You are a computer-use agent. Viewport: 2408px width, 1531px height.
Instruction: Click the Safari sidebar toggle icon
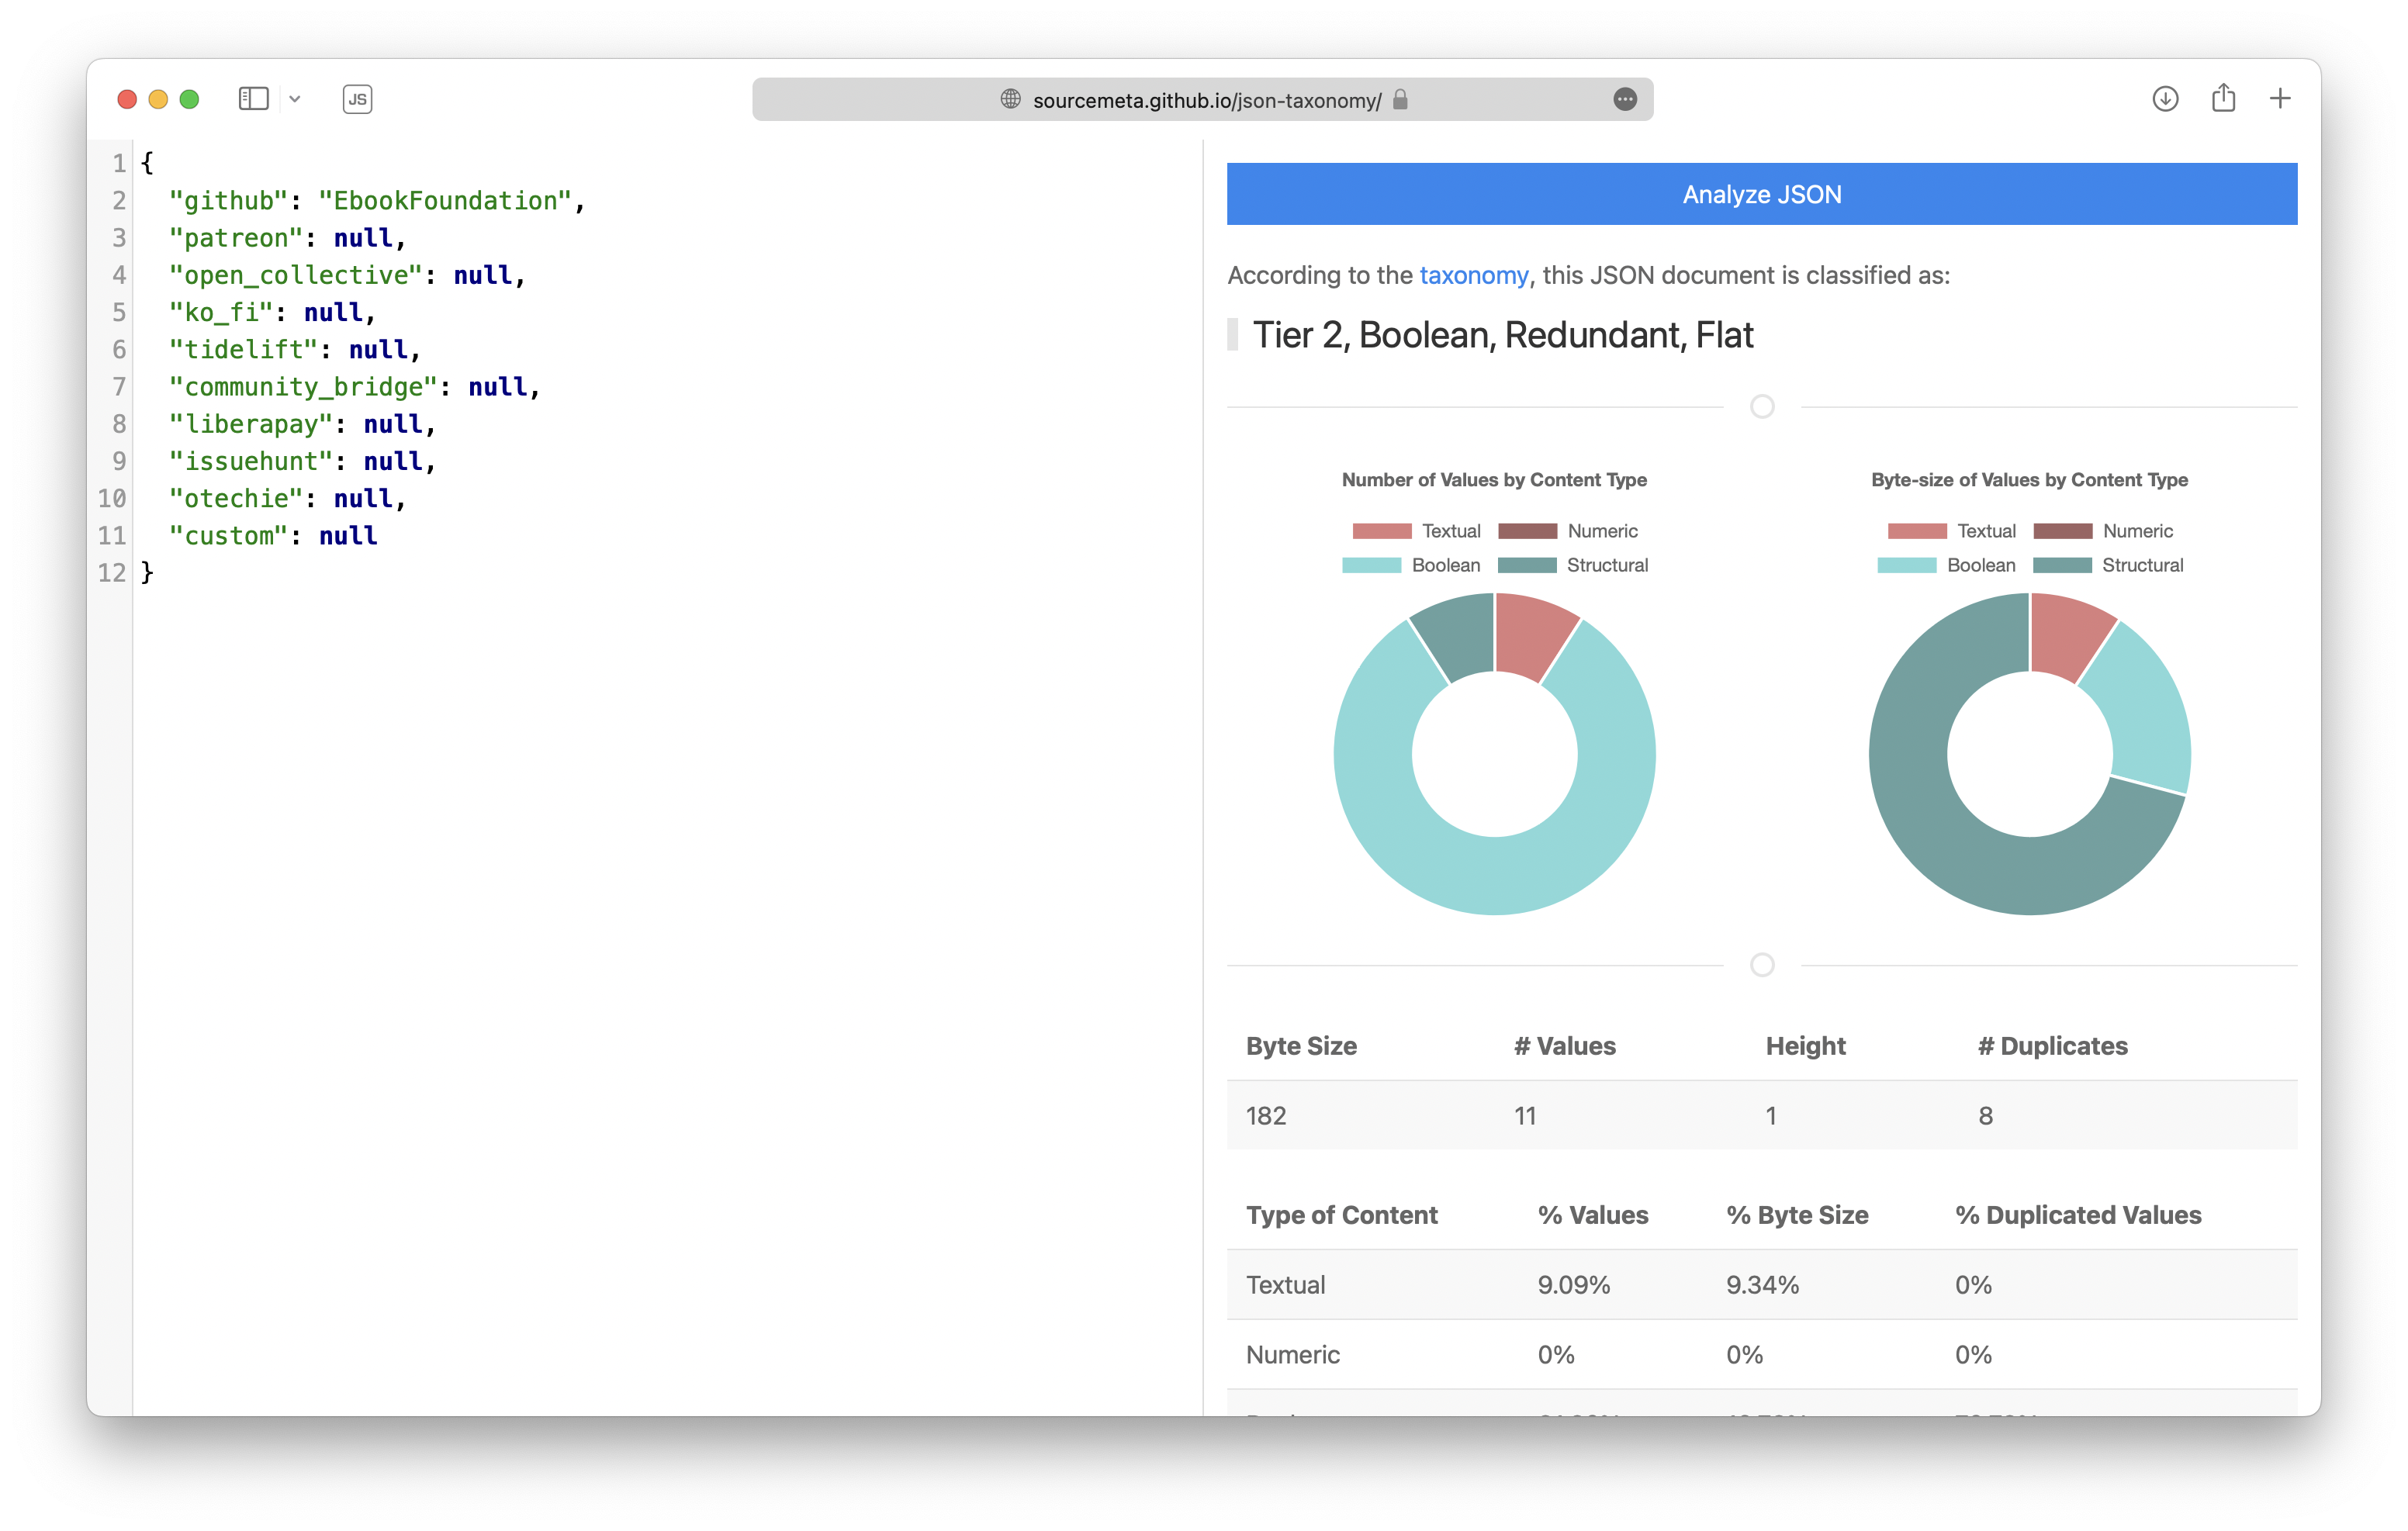click(x=253, y=99)
